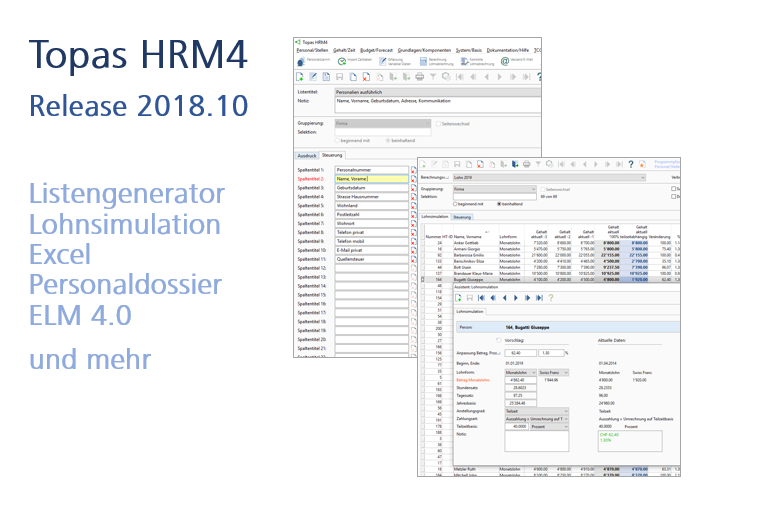Viewport: 778px width, 512px height.
Task: Click New record icon in Assistent Lohnsimulation dialog
Action: [458, 298]
